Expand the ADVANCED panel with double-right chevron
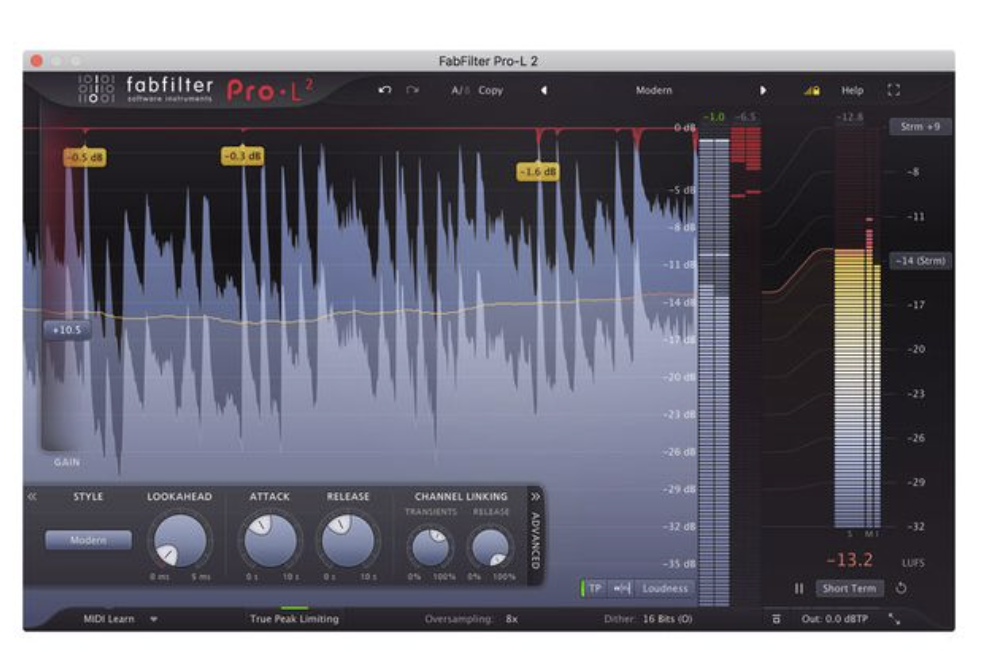This screenshot has height=664, width=984. 535,496
